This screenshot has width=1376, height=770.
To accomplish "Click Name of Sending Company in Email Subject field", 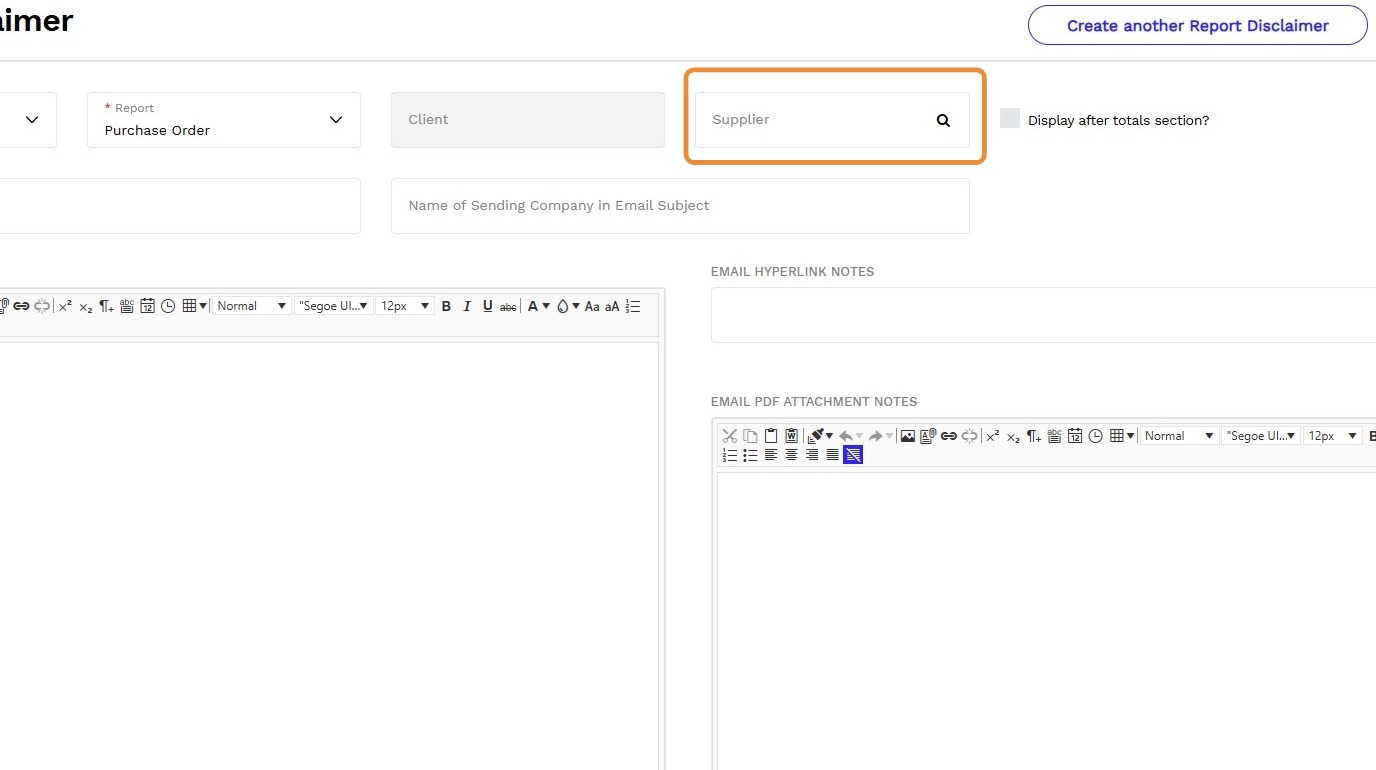I will point(680,206).
